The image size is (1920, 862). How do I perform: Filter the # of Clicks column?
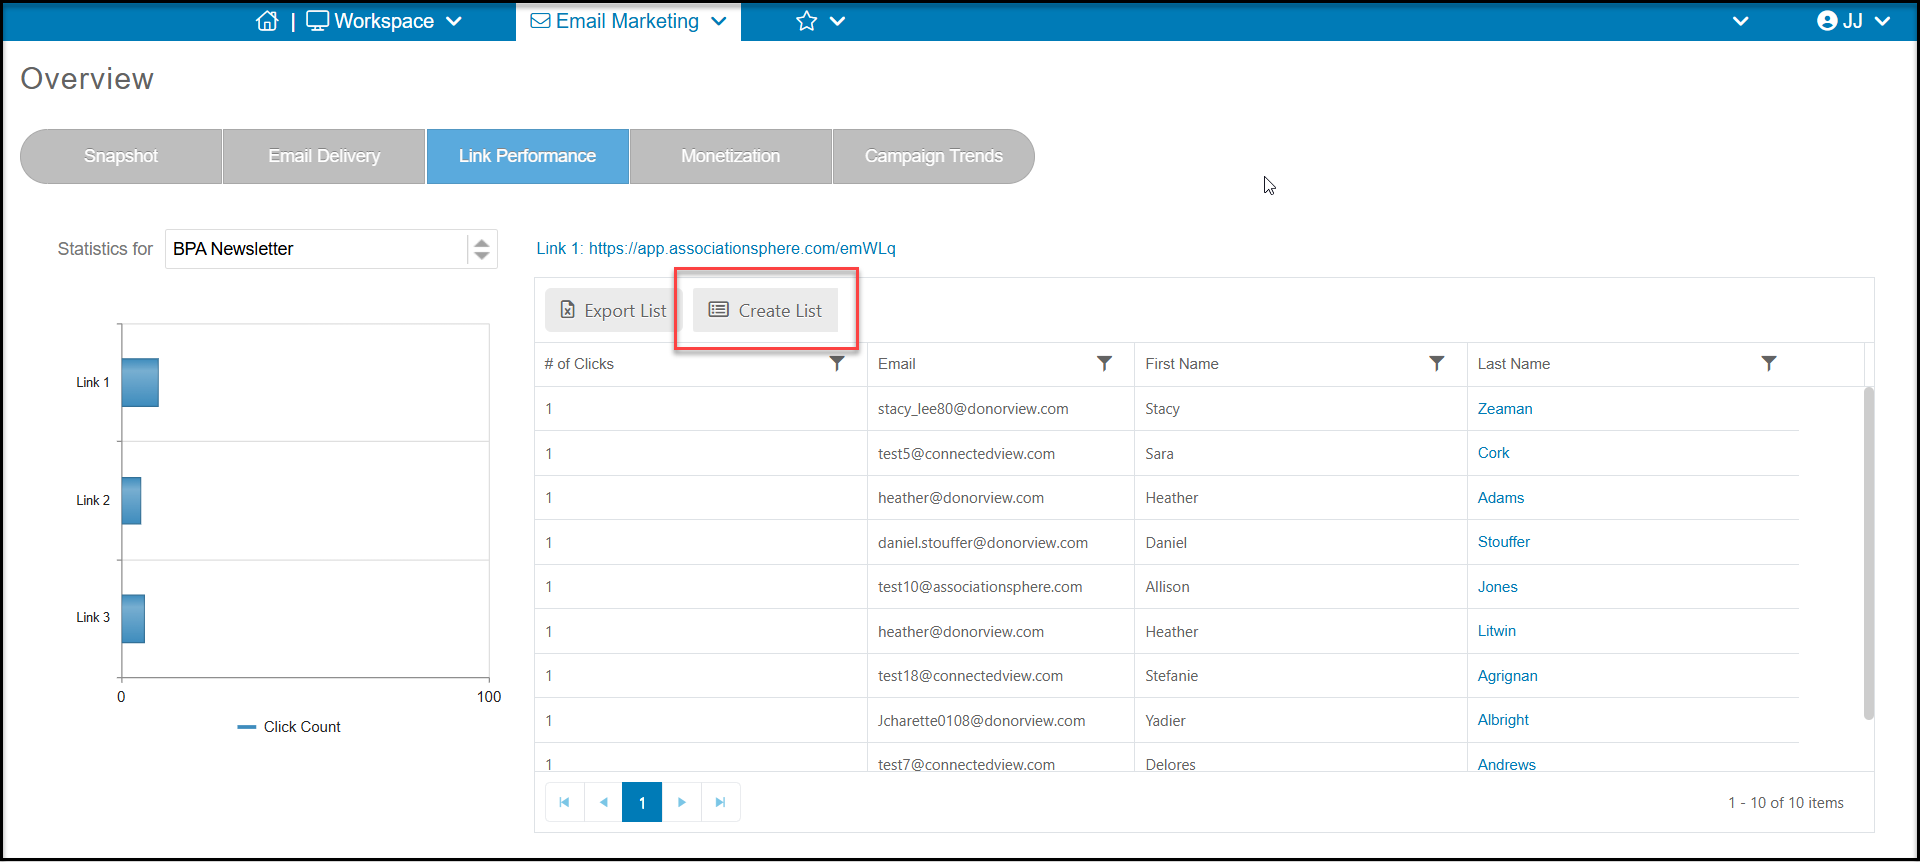tap(837, 363)
